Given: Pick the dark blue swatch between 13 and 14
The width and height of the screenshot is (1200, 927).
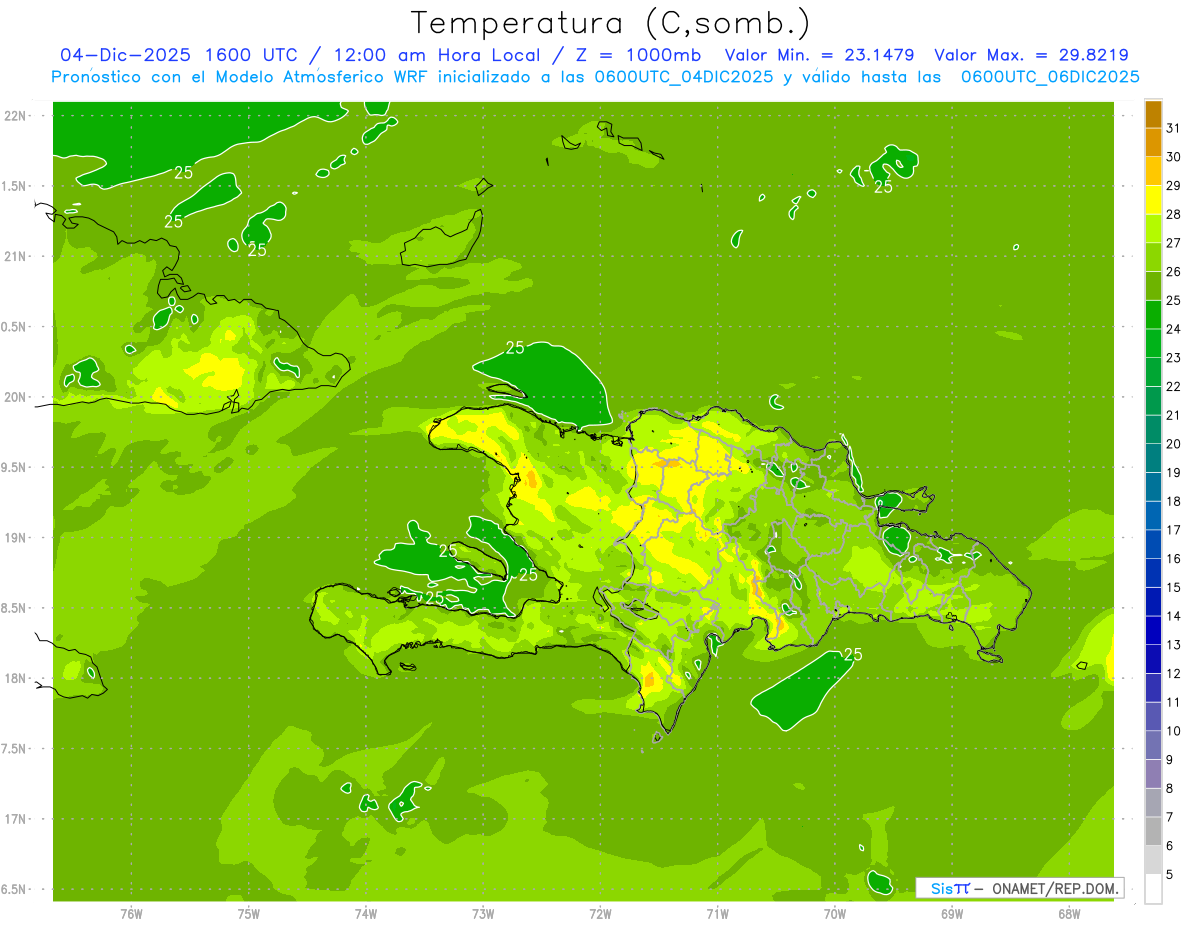Looking at the screenshot, I should (1153, 630).
